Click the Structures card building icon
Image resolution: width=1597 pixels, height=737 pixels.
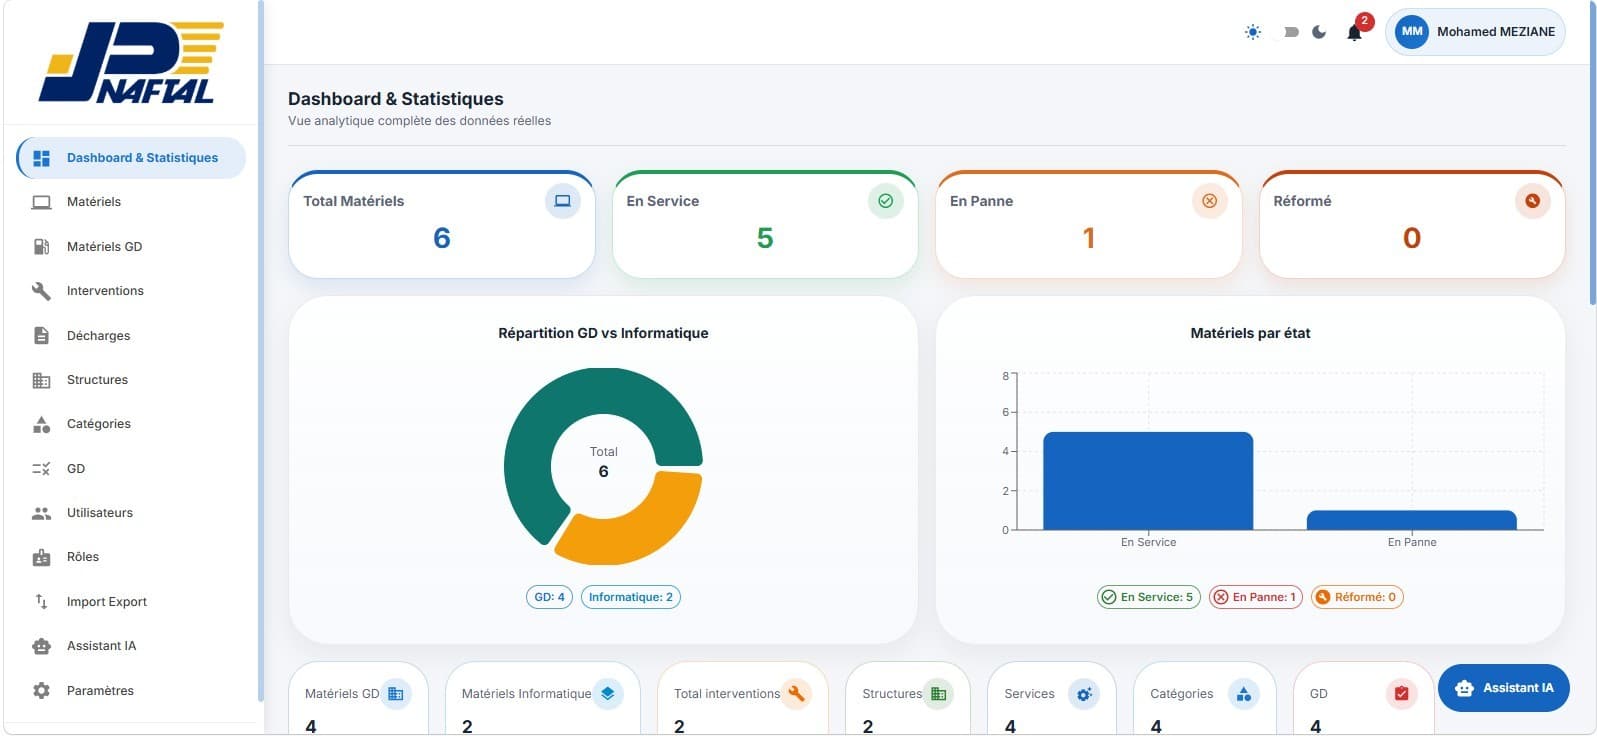pos(938,693)
